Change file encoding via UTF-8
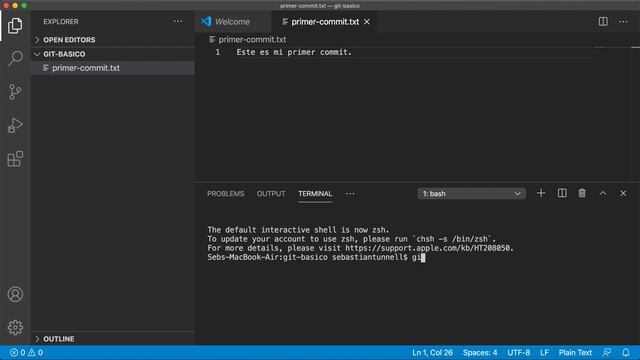 click(519, 353)
